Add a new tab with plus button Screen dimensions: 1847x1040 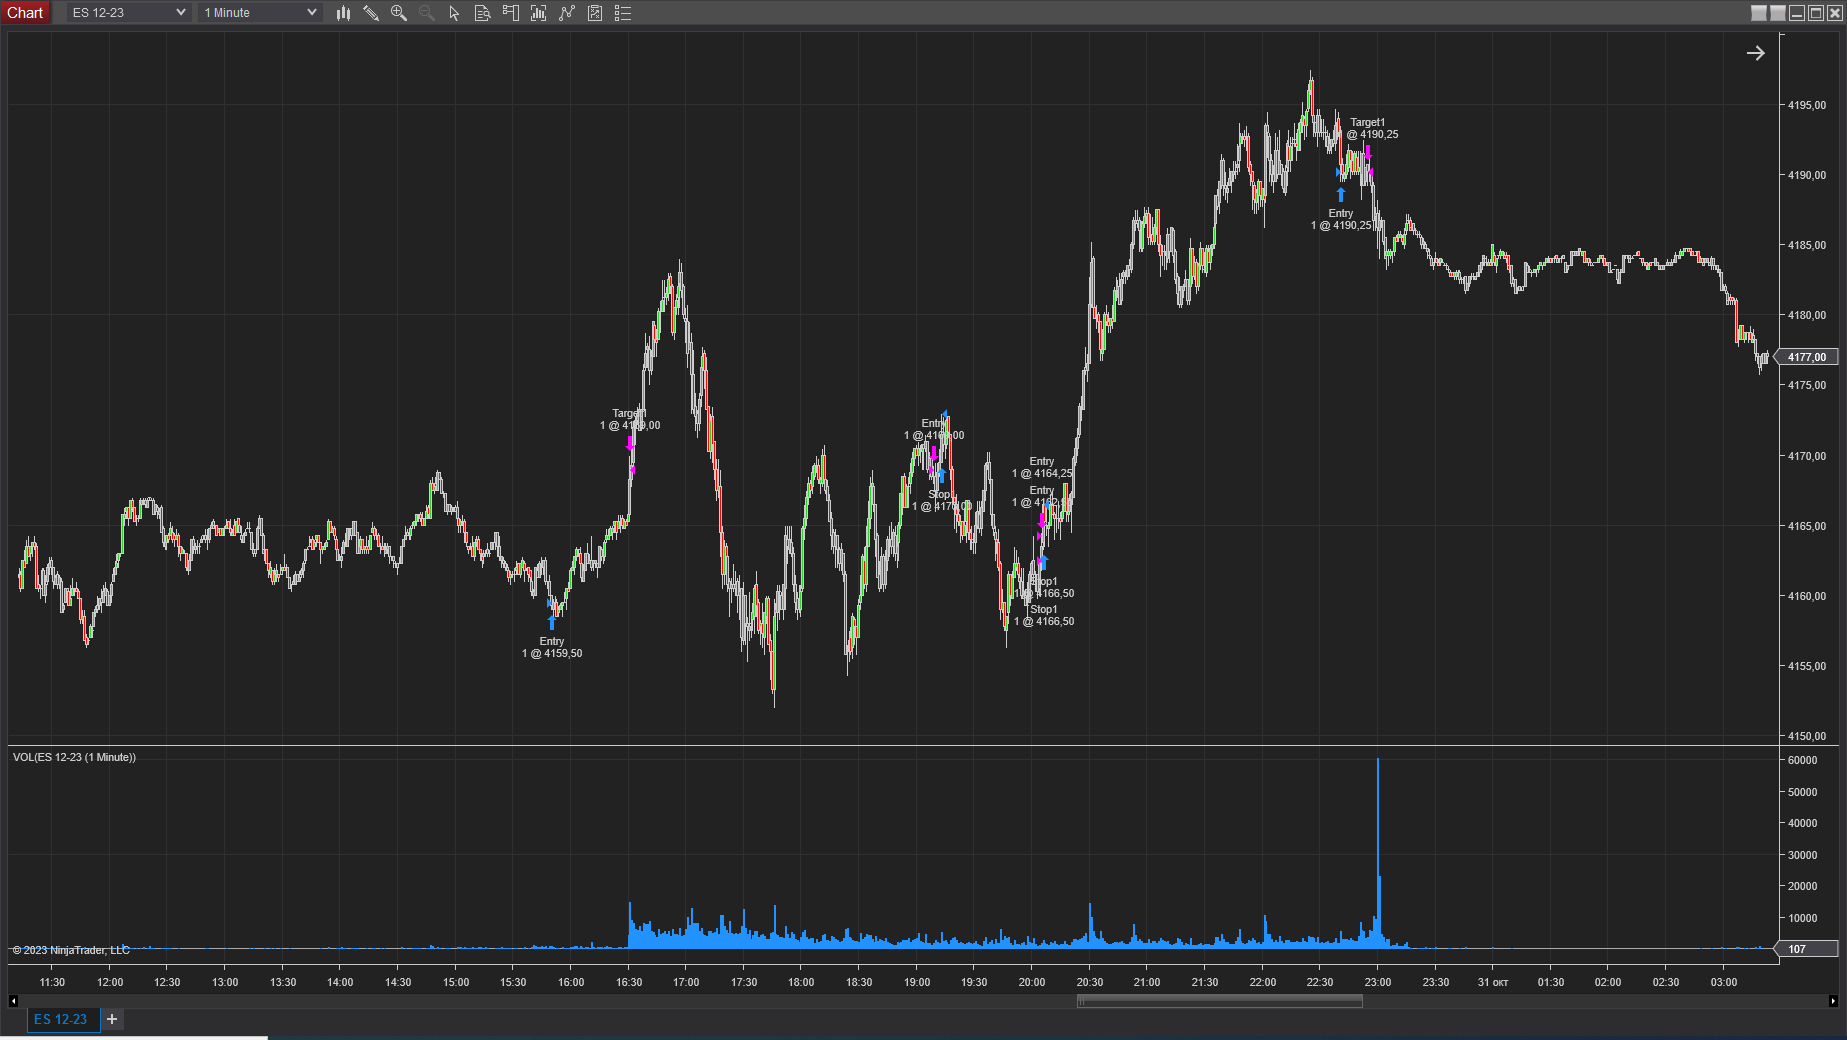coord(112,1019)
